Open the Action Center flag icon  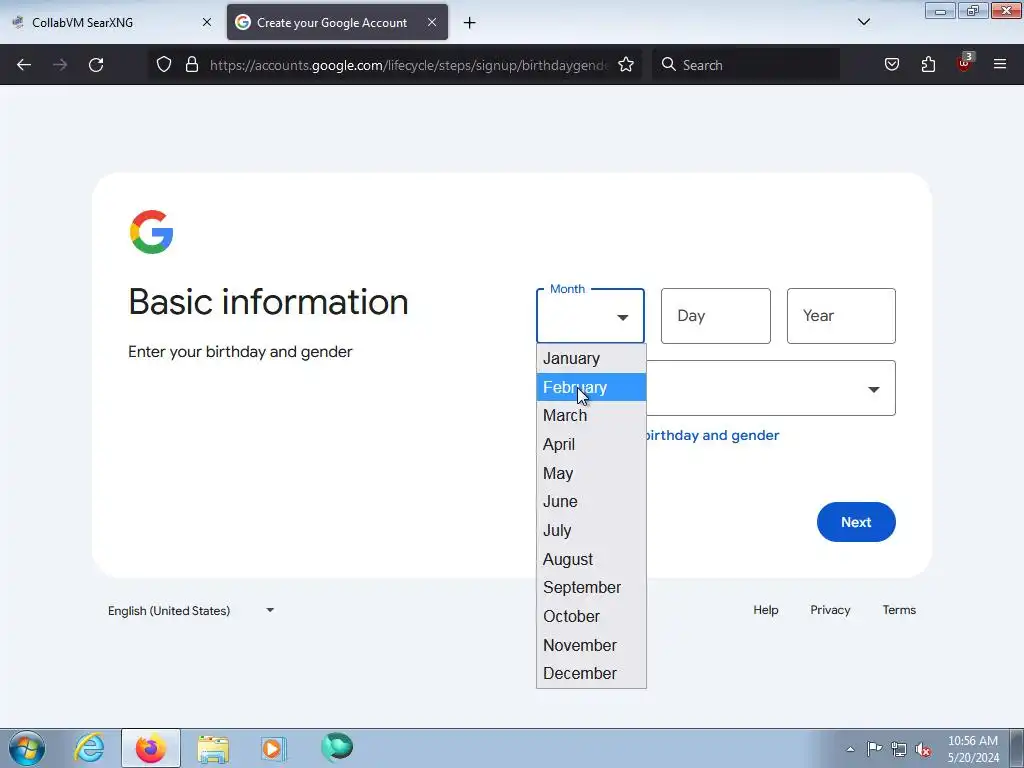[x=874, y=749]
